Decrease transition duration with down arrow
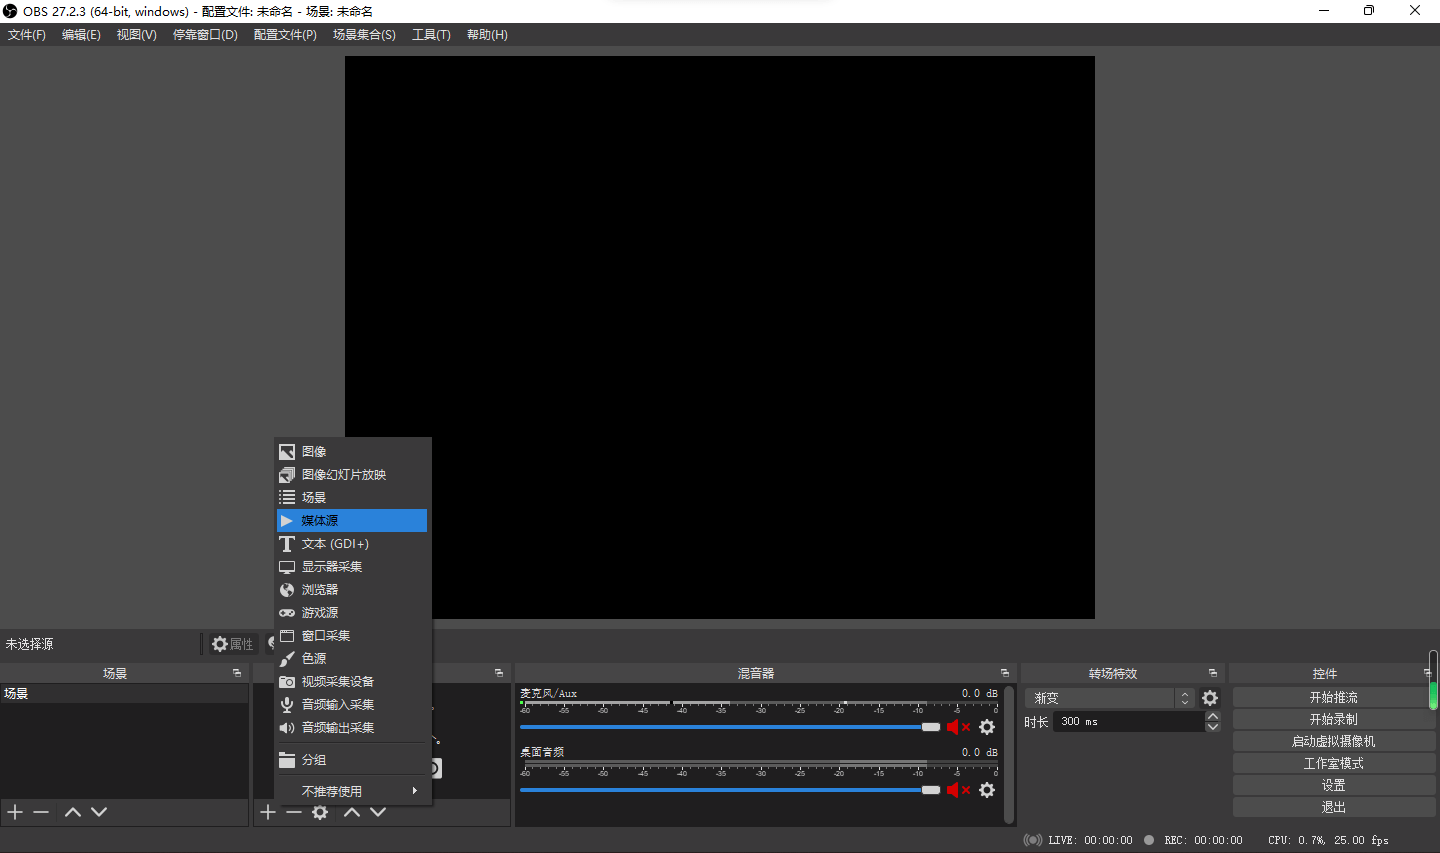1440x853 pixels. point(1213,727)
